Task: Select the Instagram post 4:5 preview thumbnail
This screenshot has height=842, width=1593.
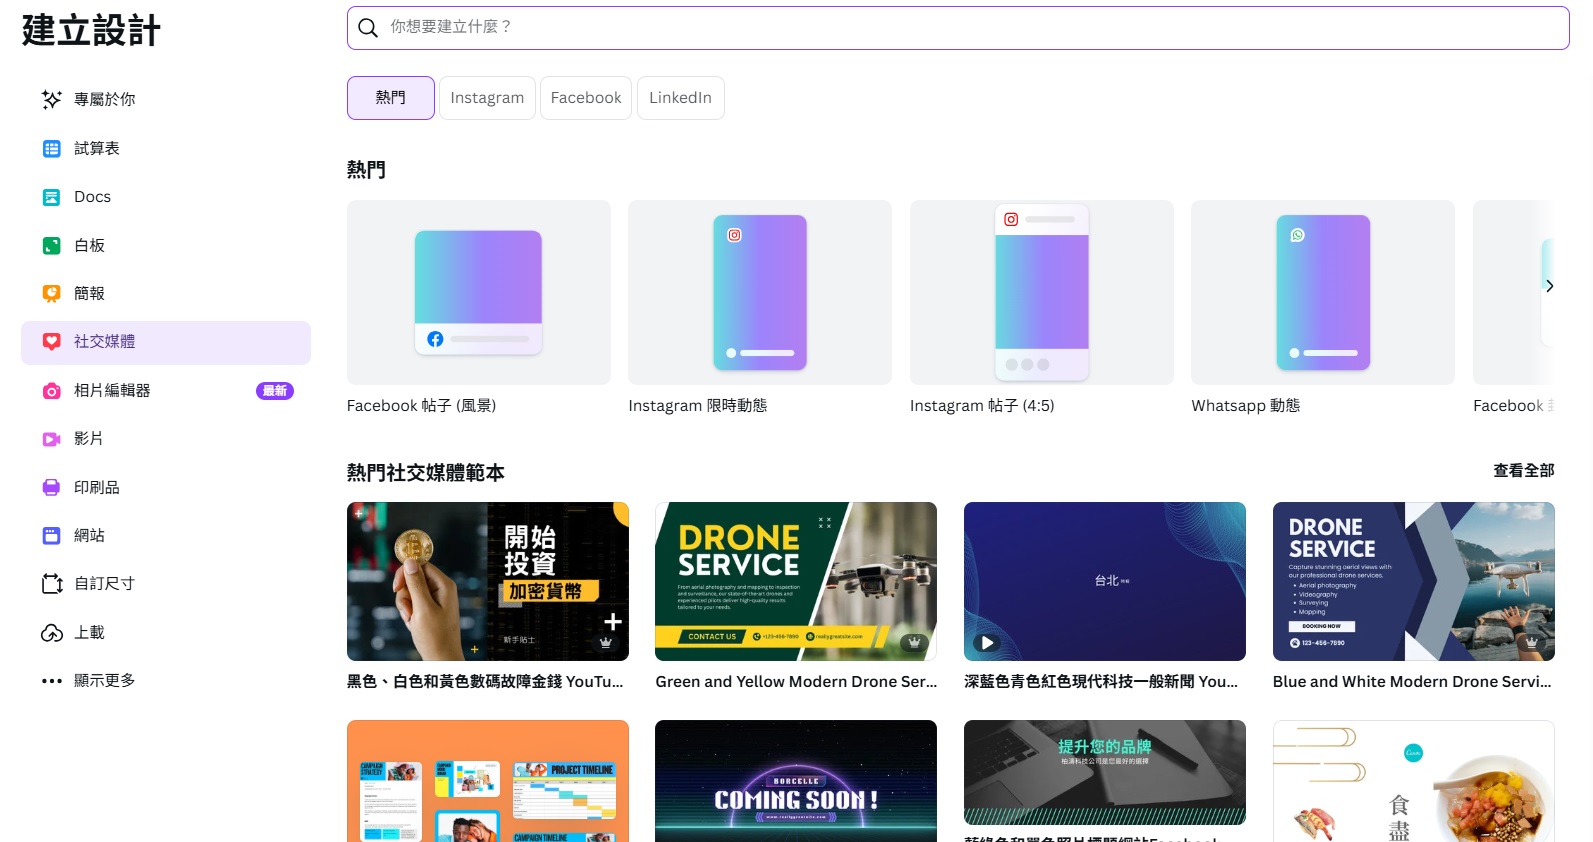Action: coord(1042,292)
